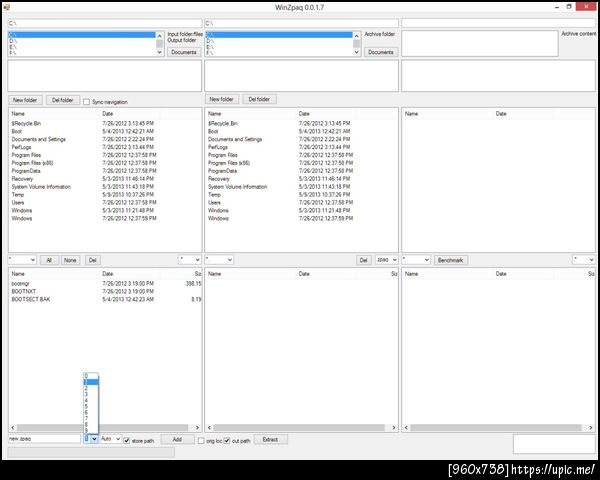Select D:\ in the input drive list
Viewport: 600px width, 480px height.
[x=82, y=41]
